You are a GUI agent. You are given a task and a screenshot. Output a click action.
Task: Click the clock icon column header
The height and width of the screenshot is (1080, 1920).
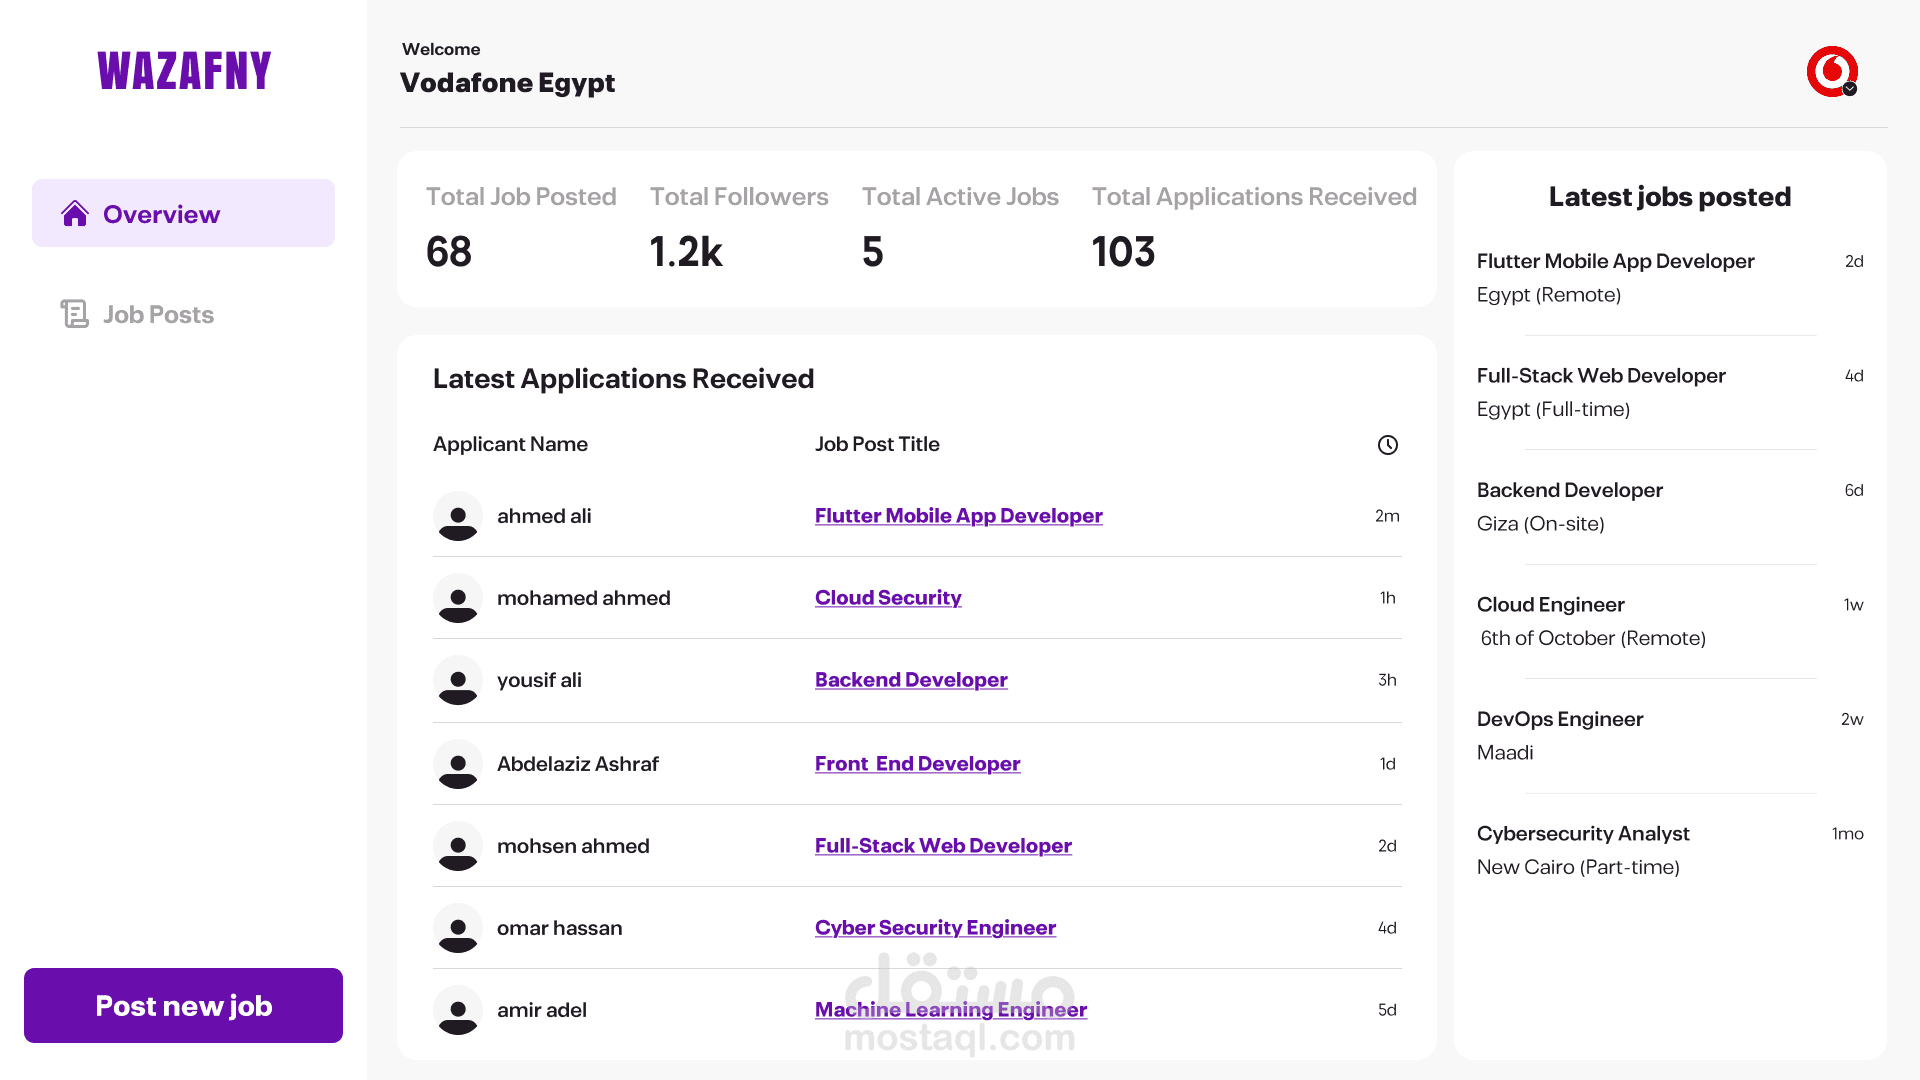point(1387,445)
